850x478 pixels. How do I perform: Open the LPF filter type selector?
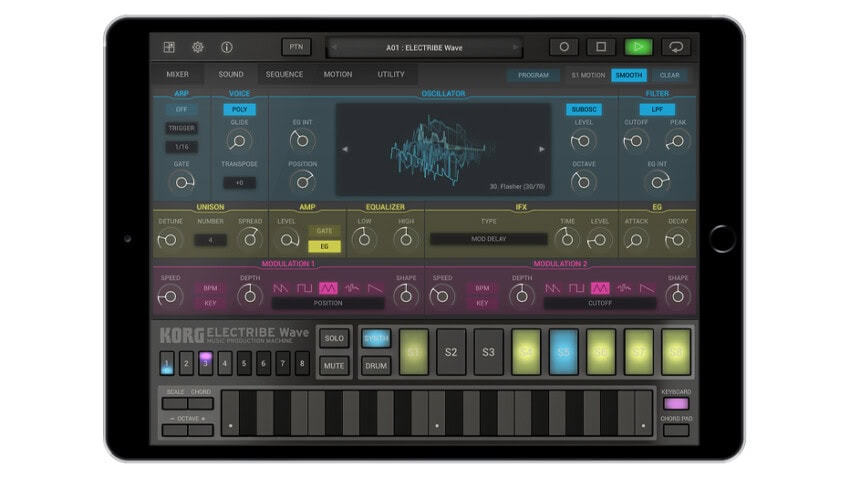(657, 109)
